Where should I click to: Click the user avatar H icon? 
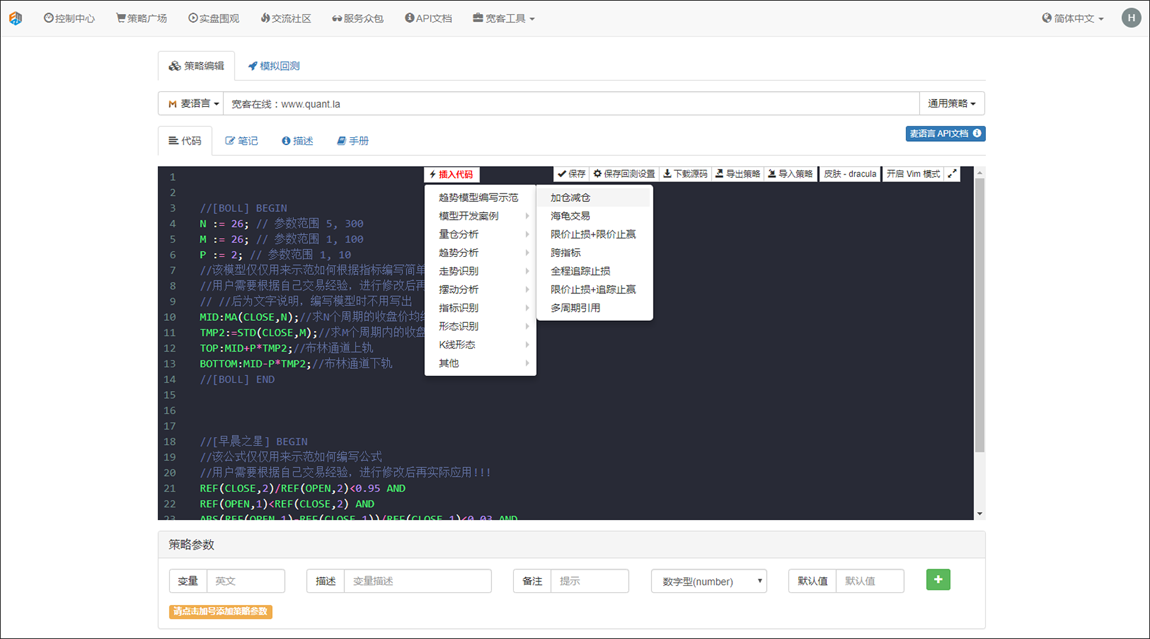pyautogui.click(x=1130, y=18)
